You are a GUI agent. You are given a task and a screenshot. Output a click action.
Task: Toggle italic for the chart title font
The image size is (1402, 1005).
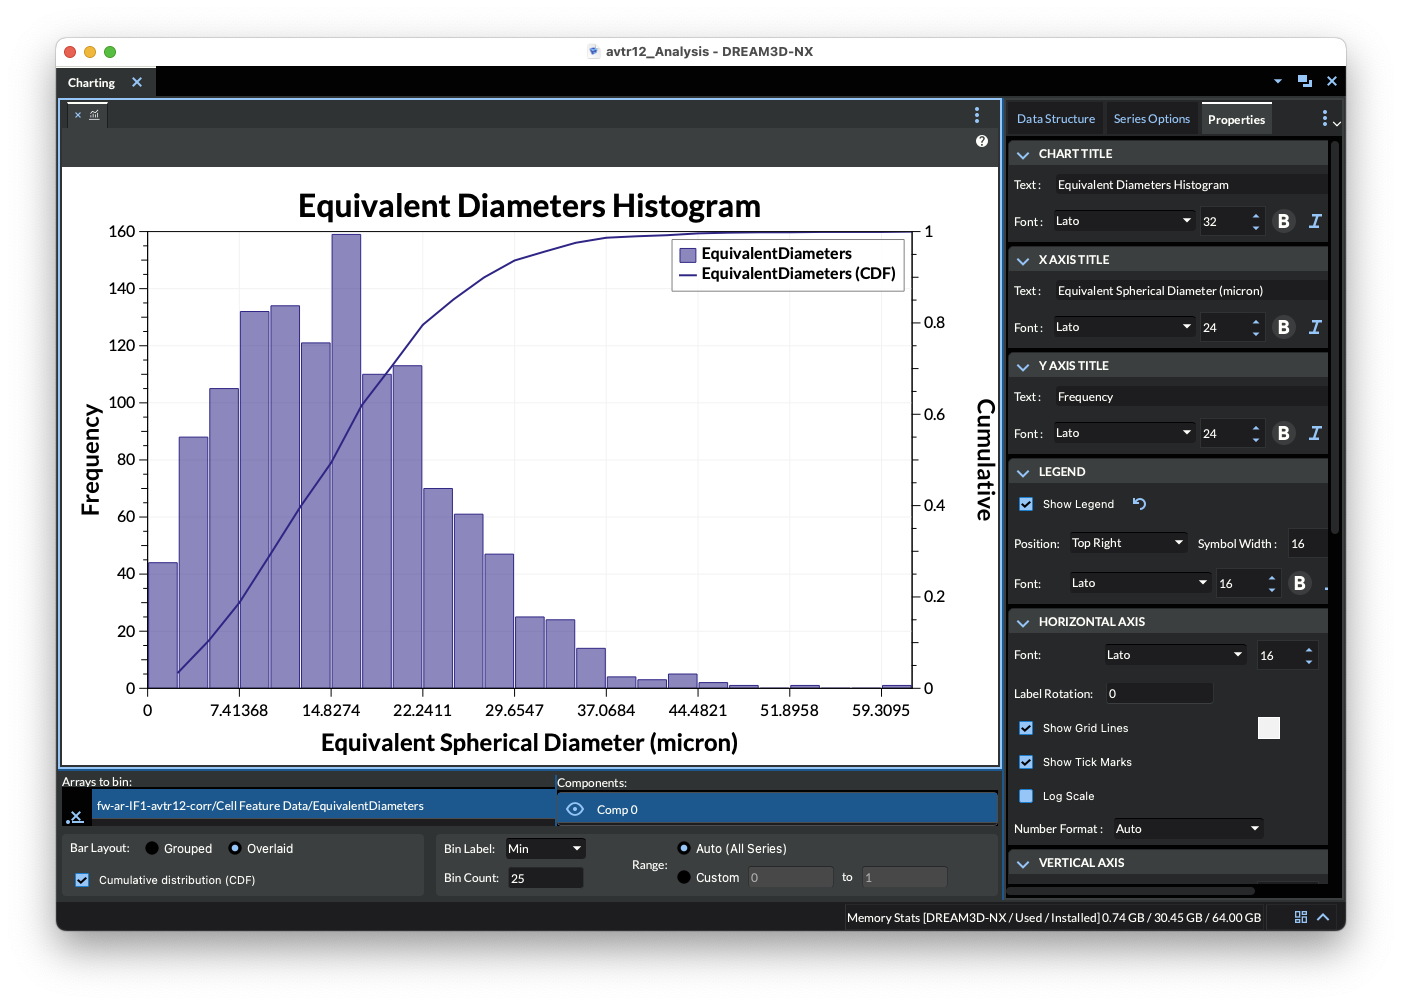click(1315, 221)
